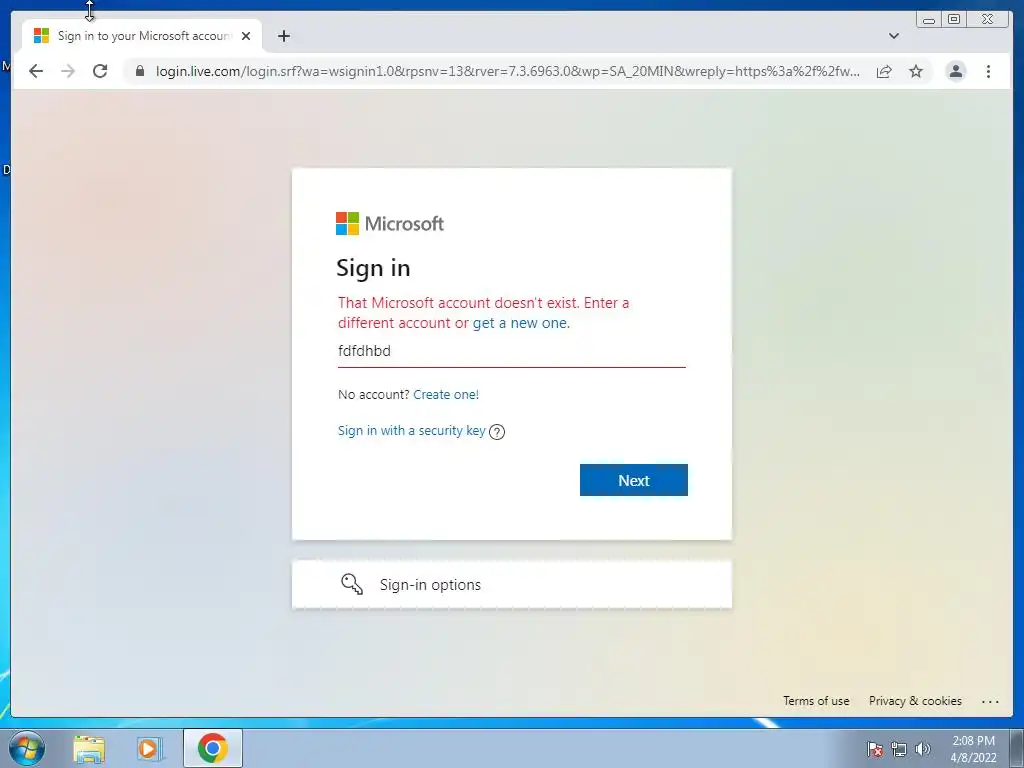Open the Chrome profile avatar
This screenshot has width=1024, height=768.
[955, 71]
